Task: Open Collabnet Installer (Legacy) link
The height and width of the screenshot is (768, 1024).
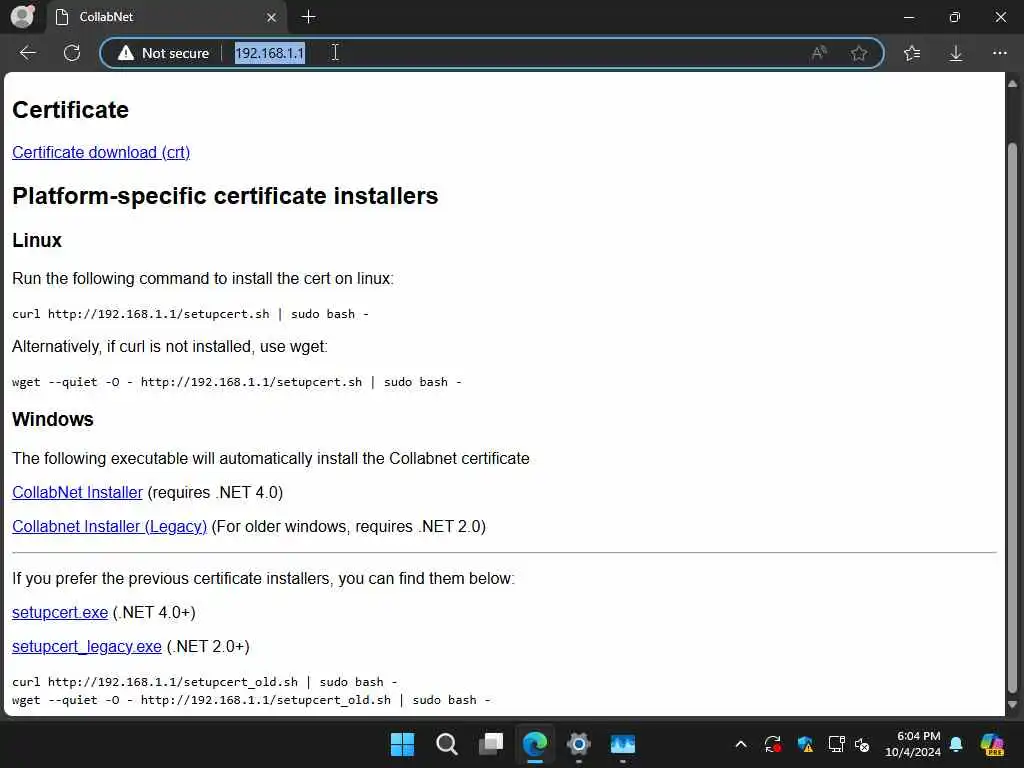Action: [x=110, y=526]
